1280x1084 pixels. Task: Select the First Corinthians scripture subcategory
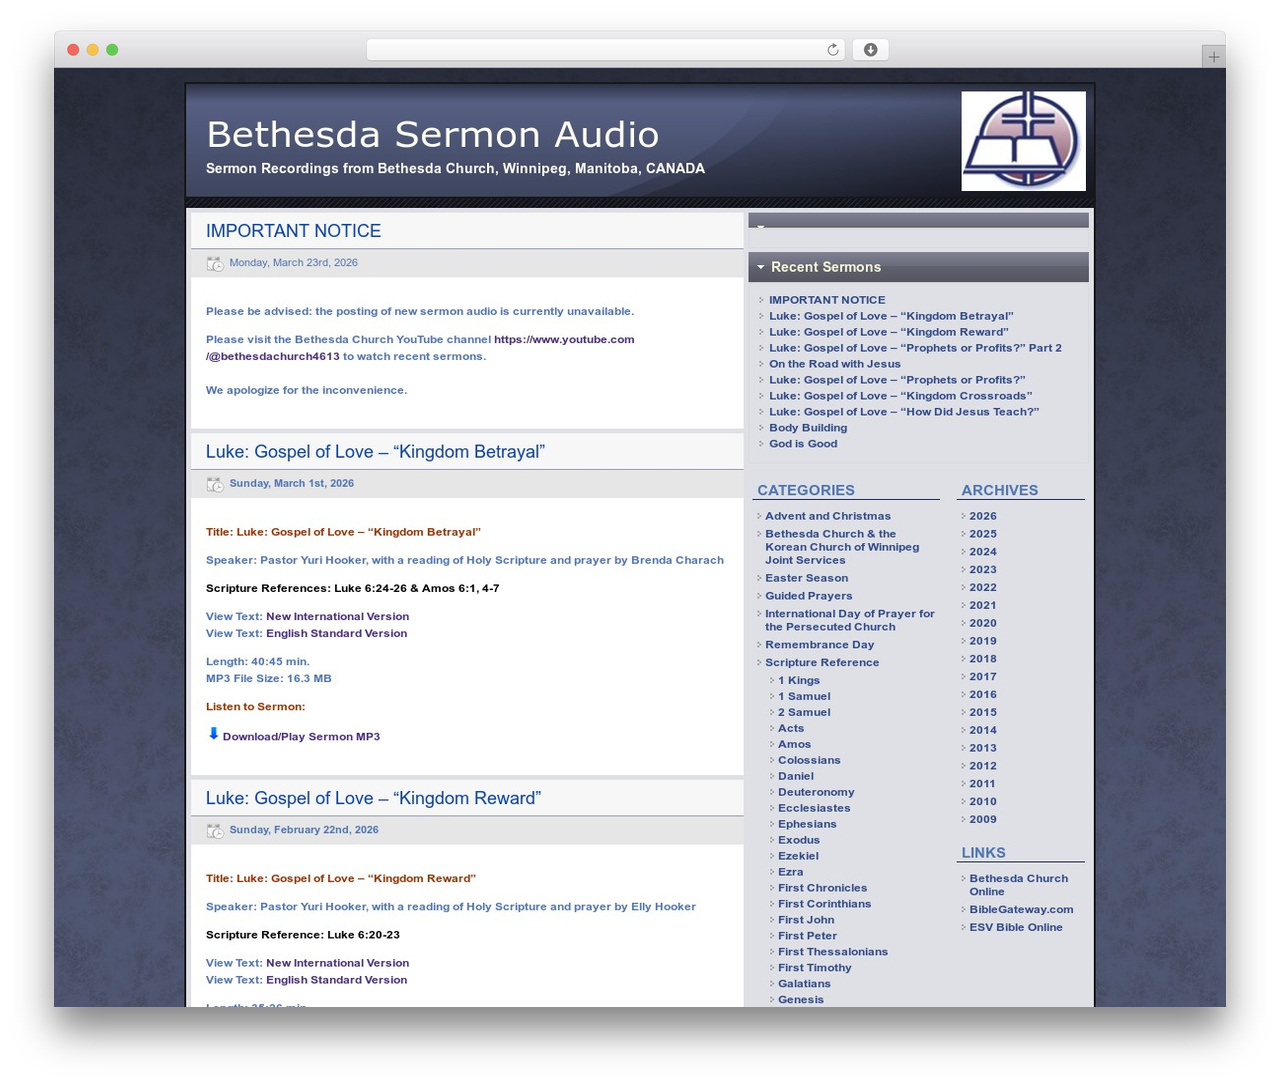tap(824, 905)
